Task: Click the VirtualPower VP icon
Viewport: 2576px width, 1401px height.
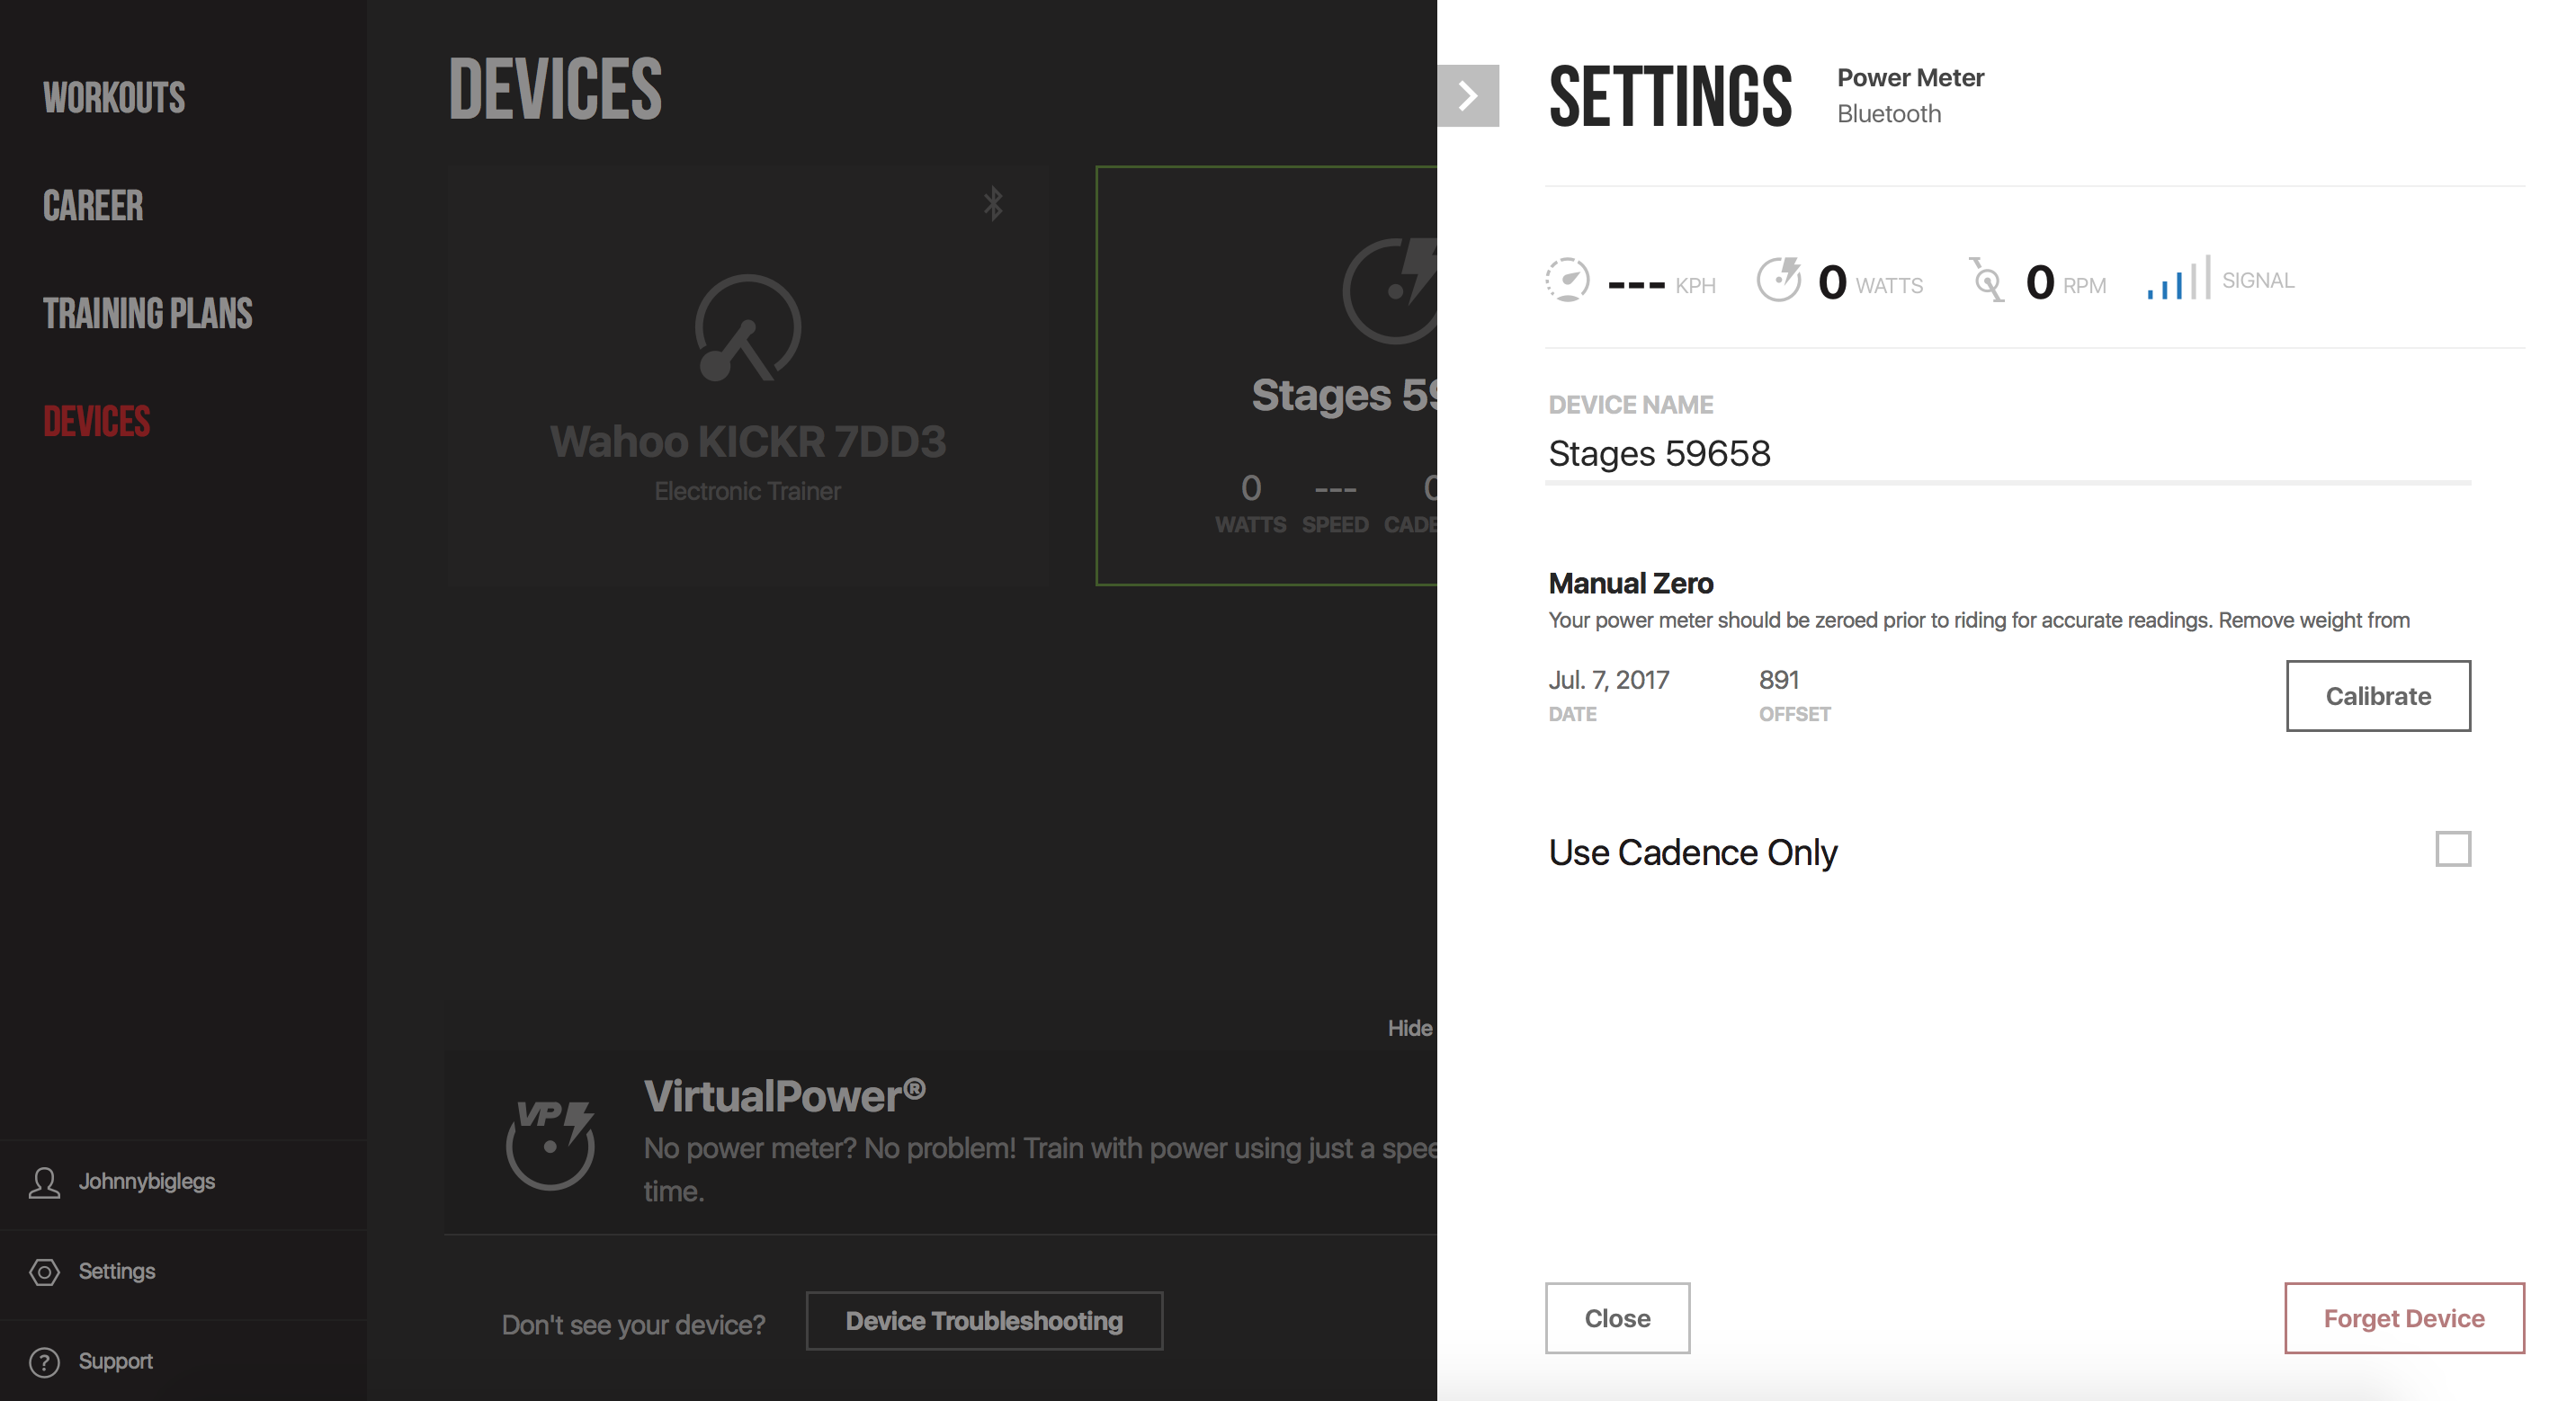Action: [550, 1144]
